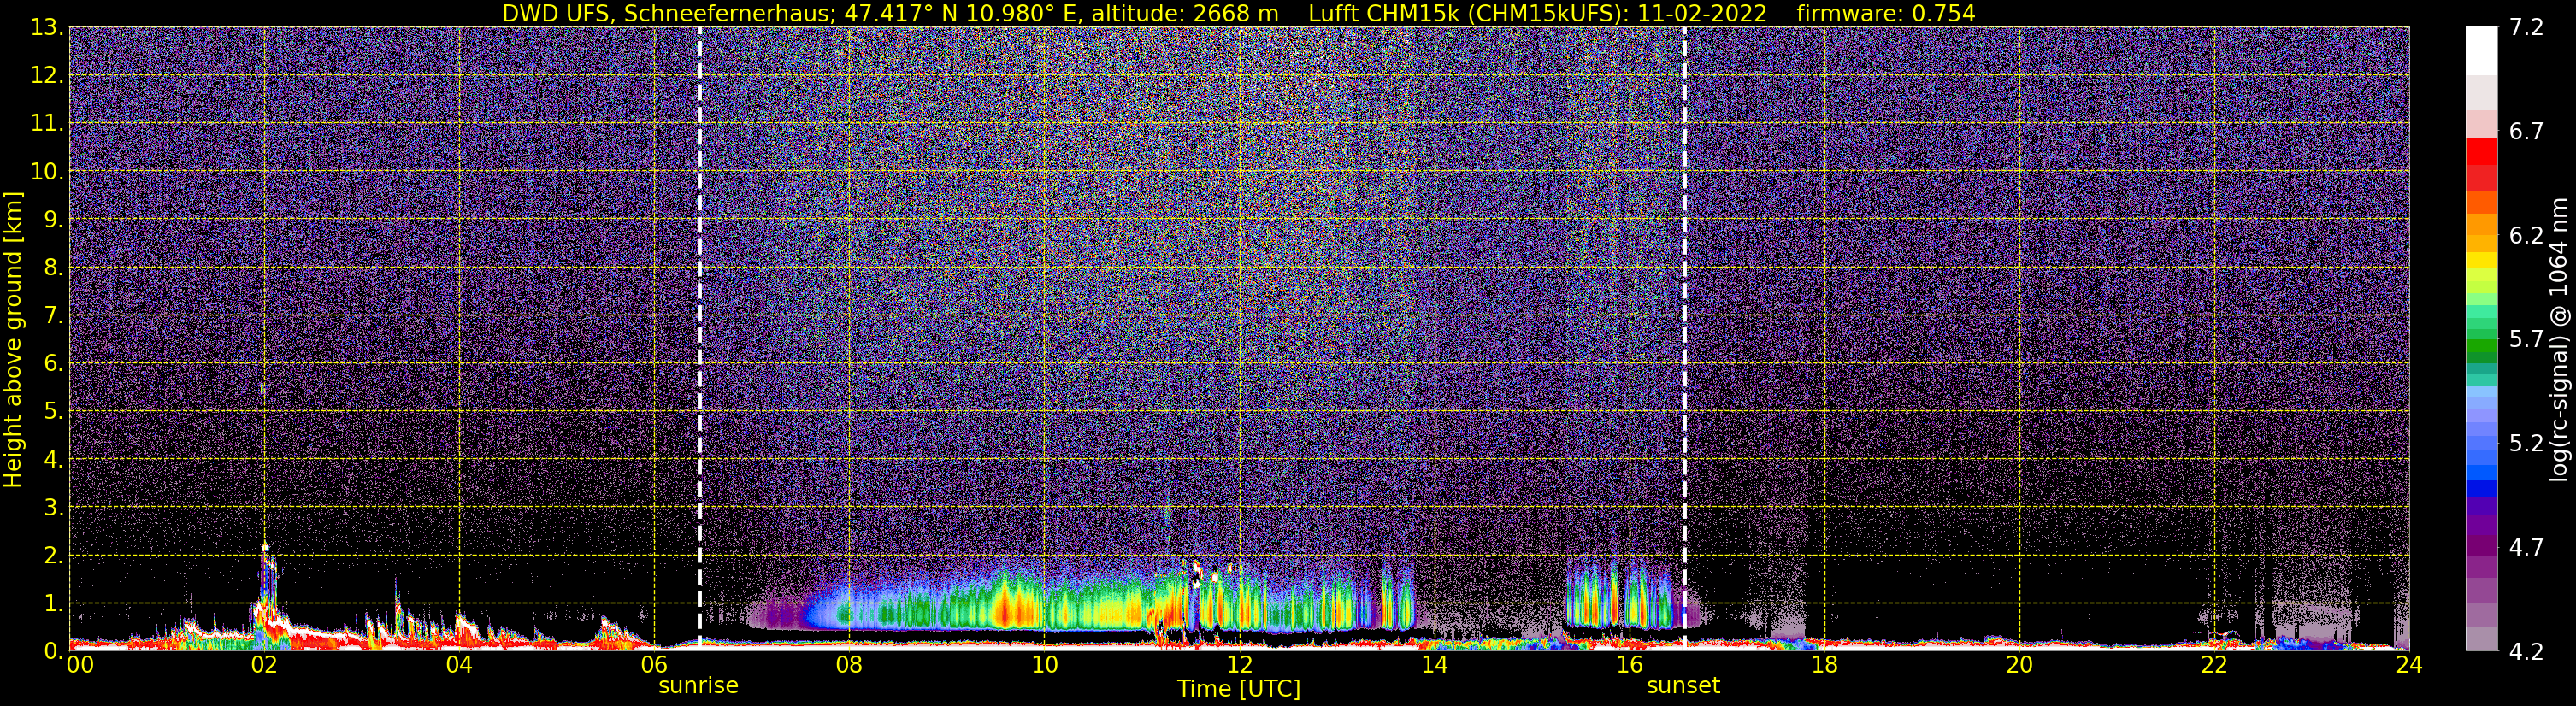Click the '00' time tick label
Image resolution: width=2576 pixels, height=706 pixels.
point(80,665)
